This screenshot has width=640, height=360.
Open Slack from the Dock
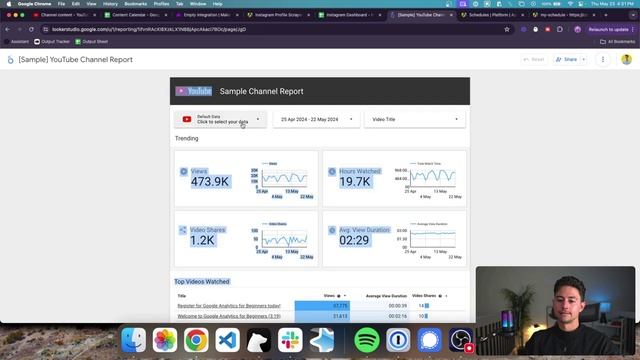pyautogui.click(x=290, y=340)
